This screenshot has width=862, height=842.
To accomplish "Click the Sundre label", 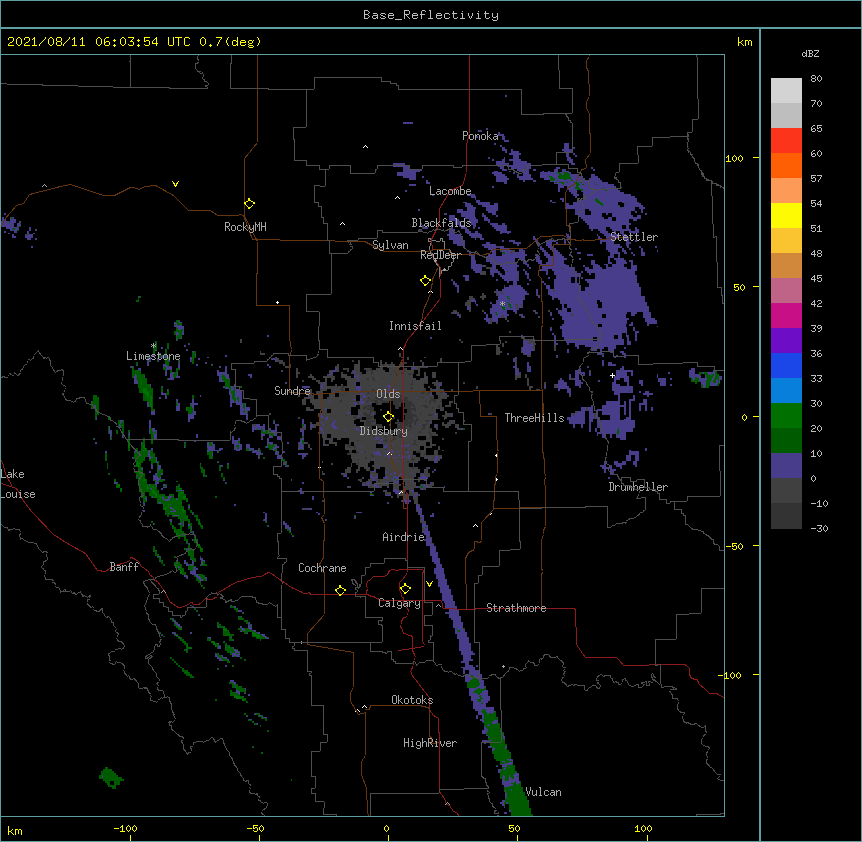I will pyautogui.click(x=292, y=391).
